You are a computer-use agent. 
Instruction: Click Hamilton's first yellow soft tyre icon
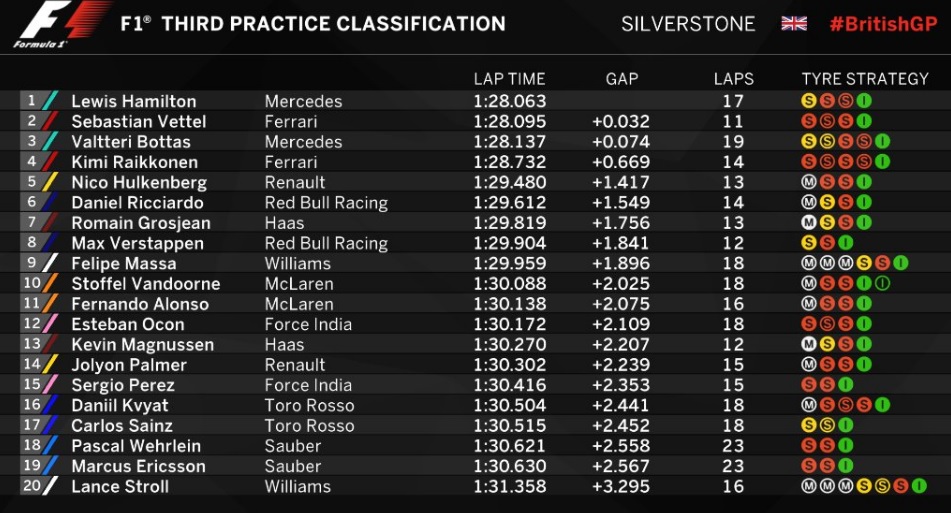pos(808,101)
